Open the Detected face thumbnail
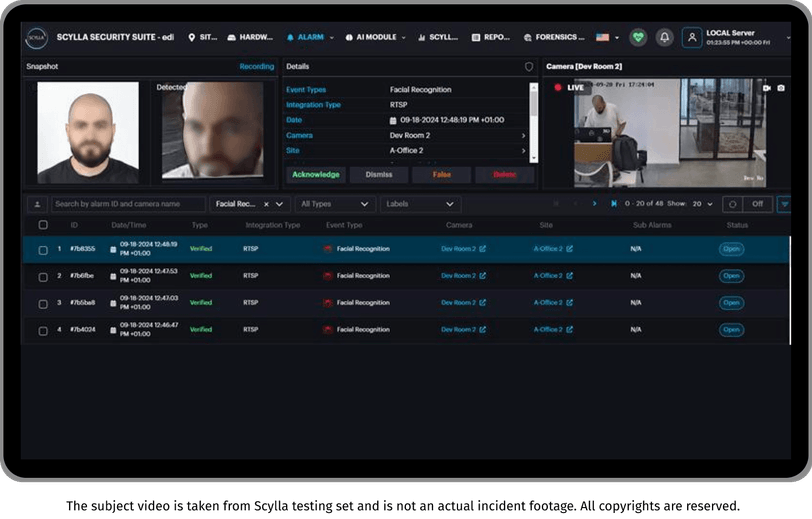This screenshot has height=519, width=812. (x=212, y=131)
